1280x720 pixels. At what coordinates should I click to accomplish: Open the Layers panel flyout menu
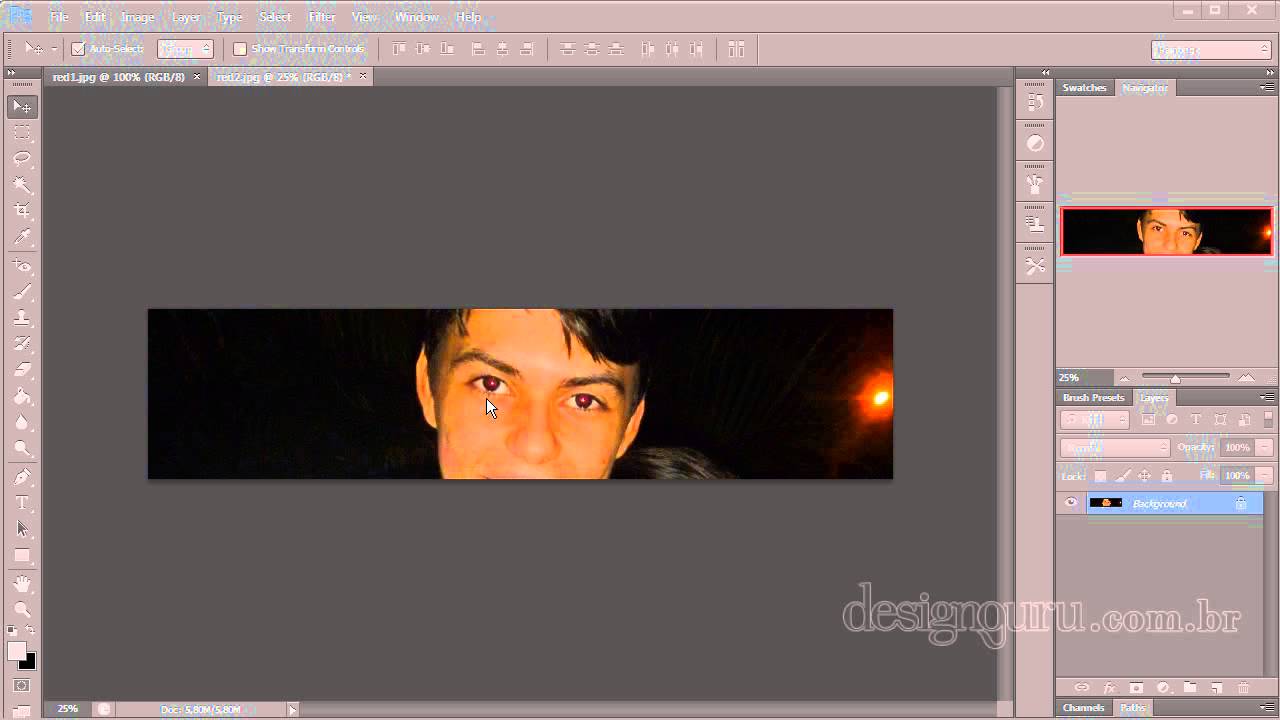click(1268, 398)
